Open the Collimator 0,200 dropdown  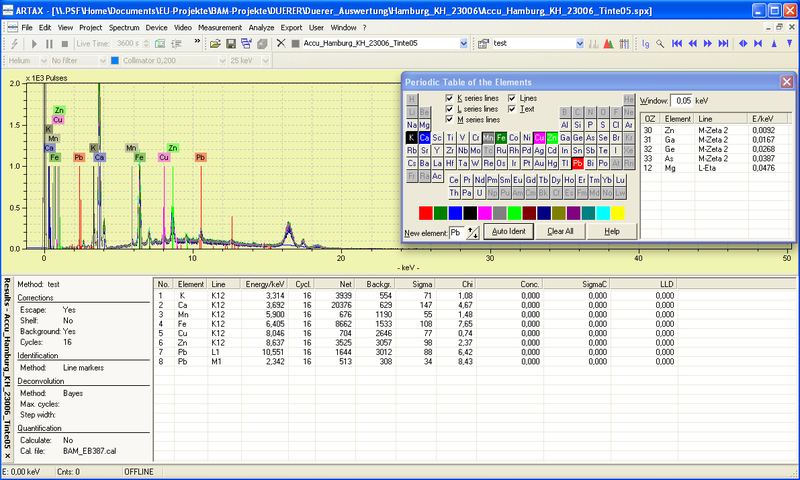[x=222, y=61]
